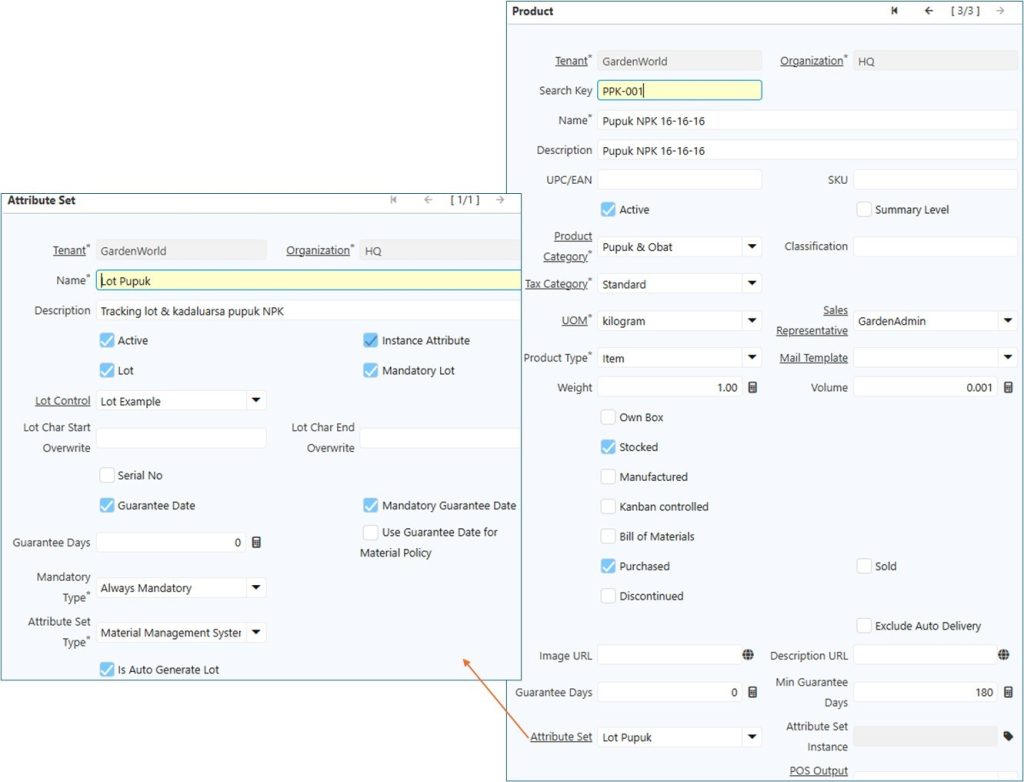
Task: Enable the Serial No checkbox
Action: [108, 475]
